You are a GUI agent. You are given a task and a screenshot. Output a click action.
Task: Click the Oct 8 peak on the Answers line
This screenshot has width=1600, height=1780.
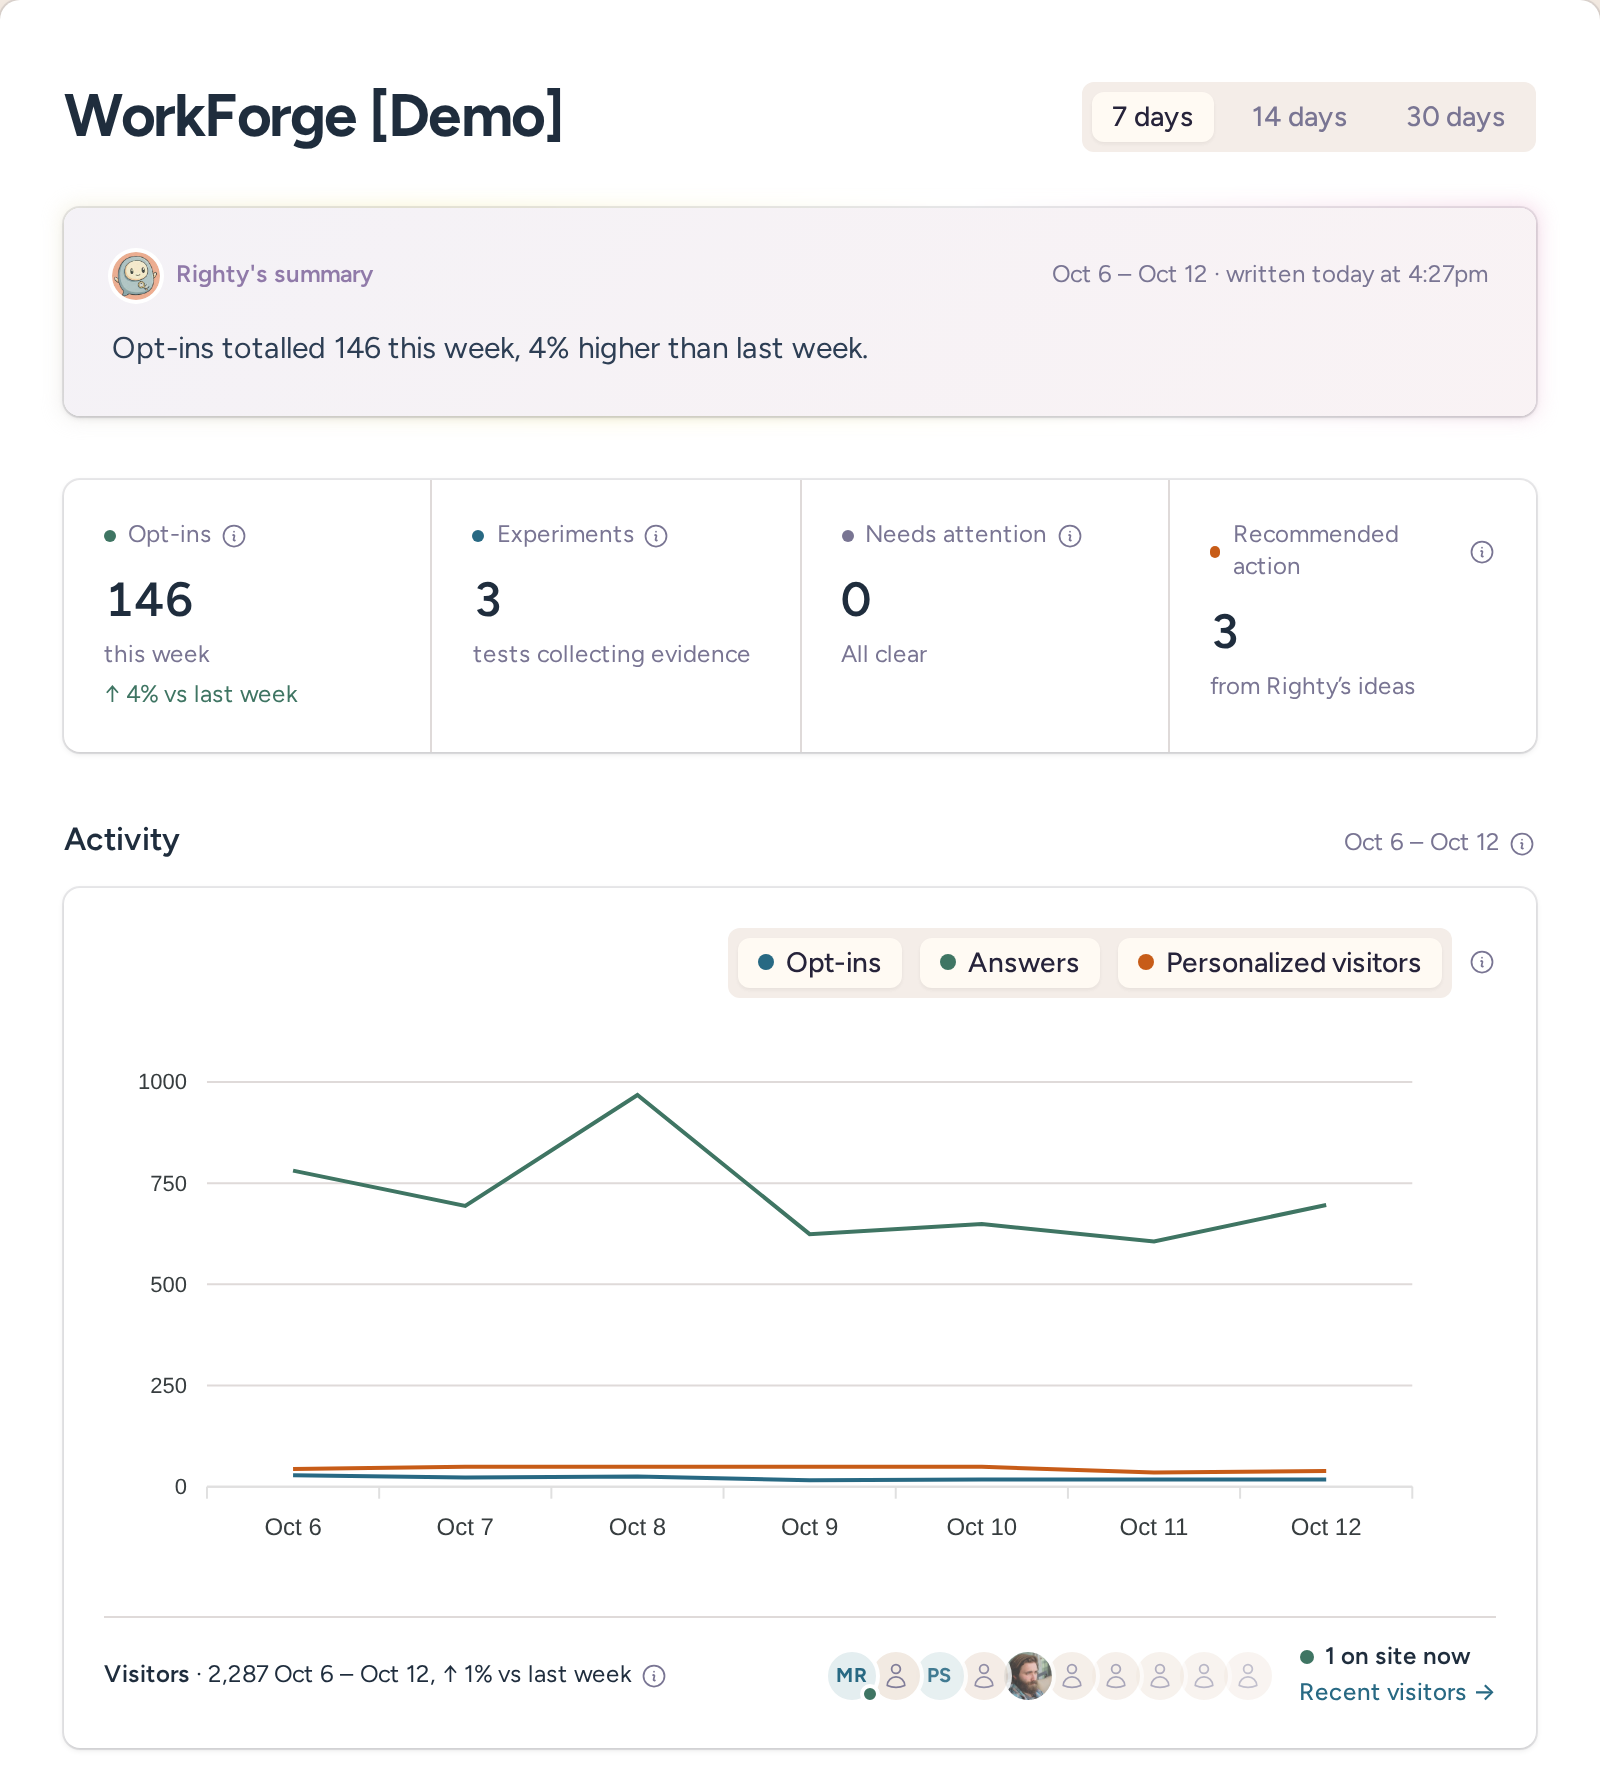pos(638,1095)
